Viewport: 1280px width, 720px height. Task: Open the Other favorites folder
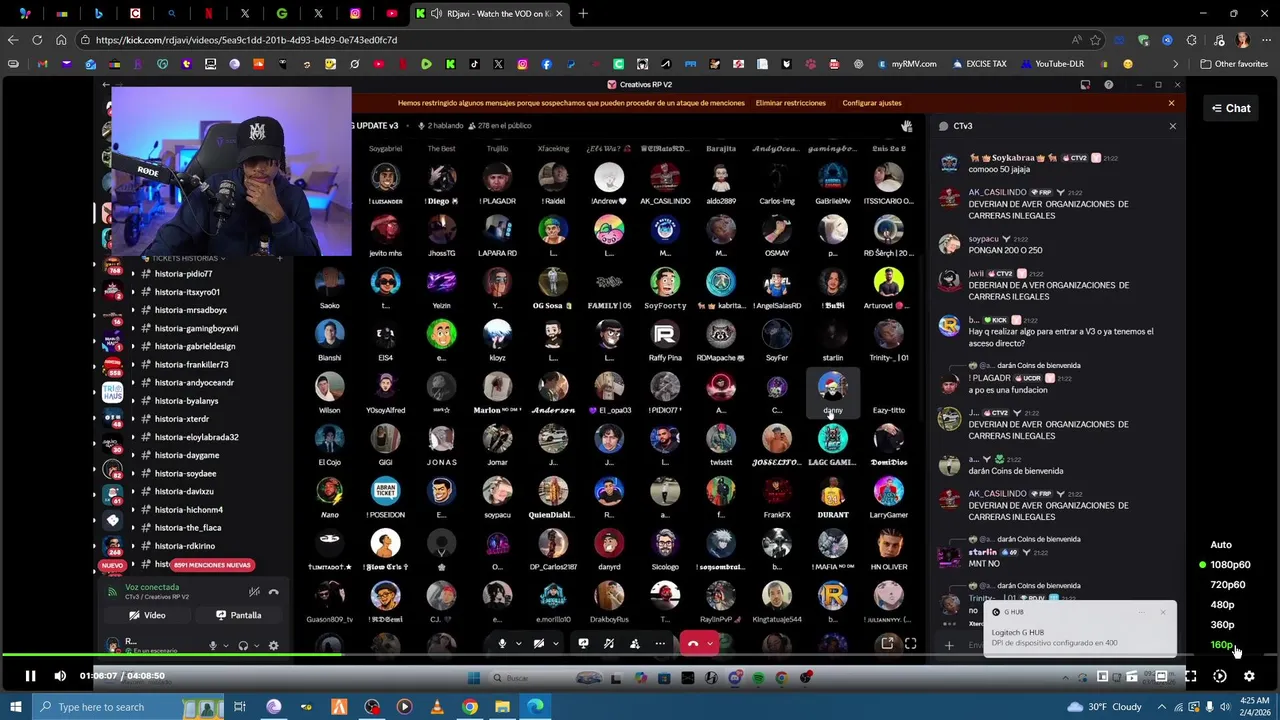point(1234,64)
